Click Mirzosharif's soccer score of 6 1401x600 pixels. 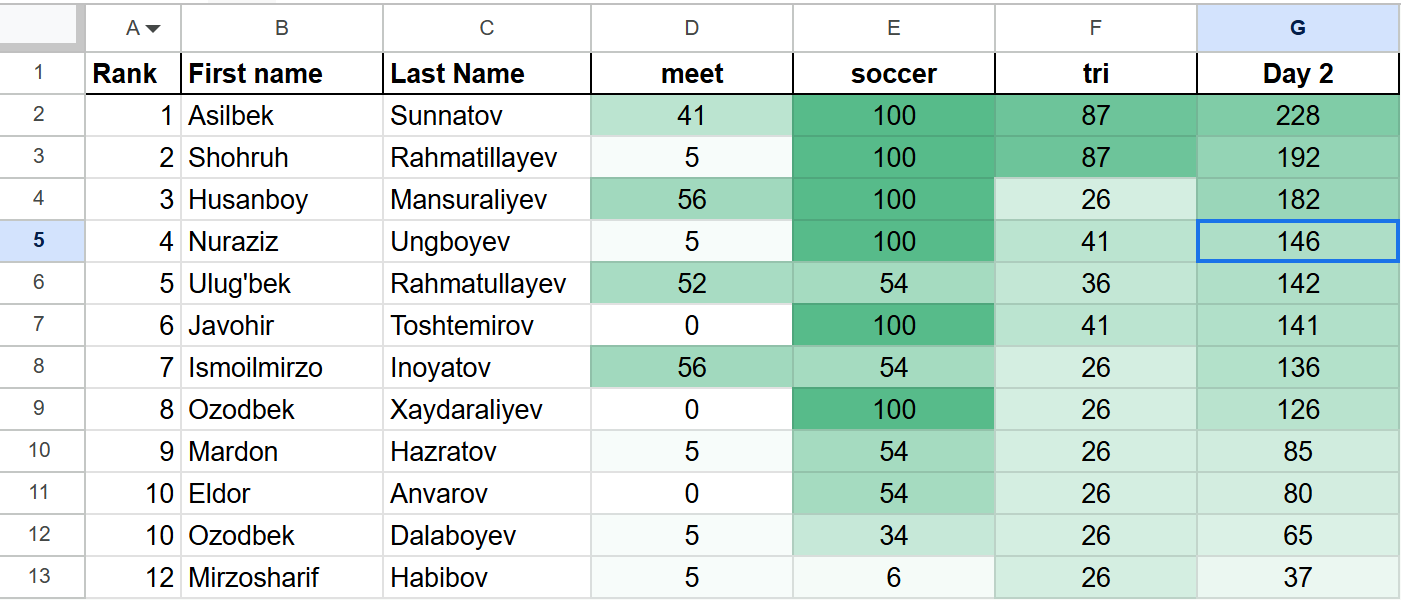(x=894, y=577)
